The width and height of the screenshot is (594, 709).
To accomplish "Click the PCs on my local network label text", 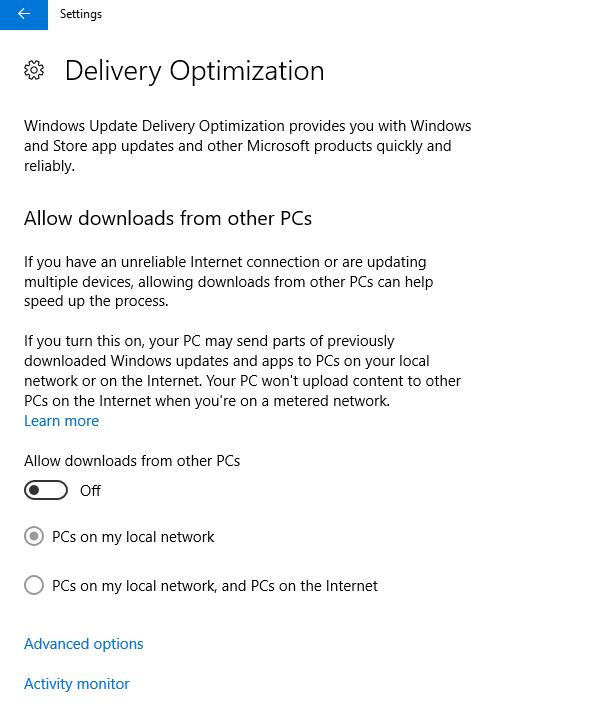I will (x=133, y=537).
